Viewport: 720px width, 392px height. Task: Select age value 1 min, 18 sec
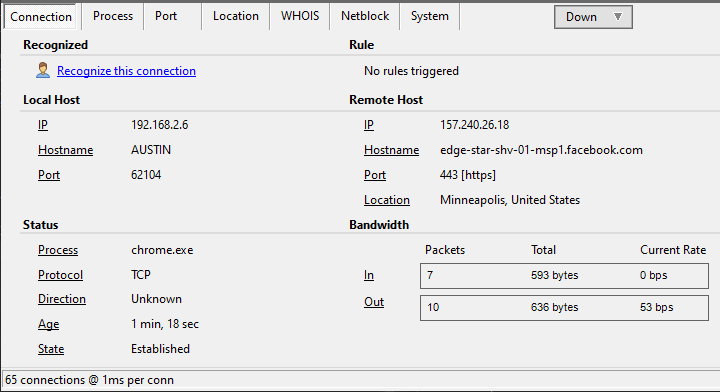coord(165,324)
